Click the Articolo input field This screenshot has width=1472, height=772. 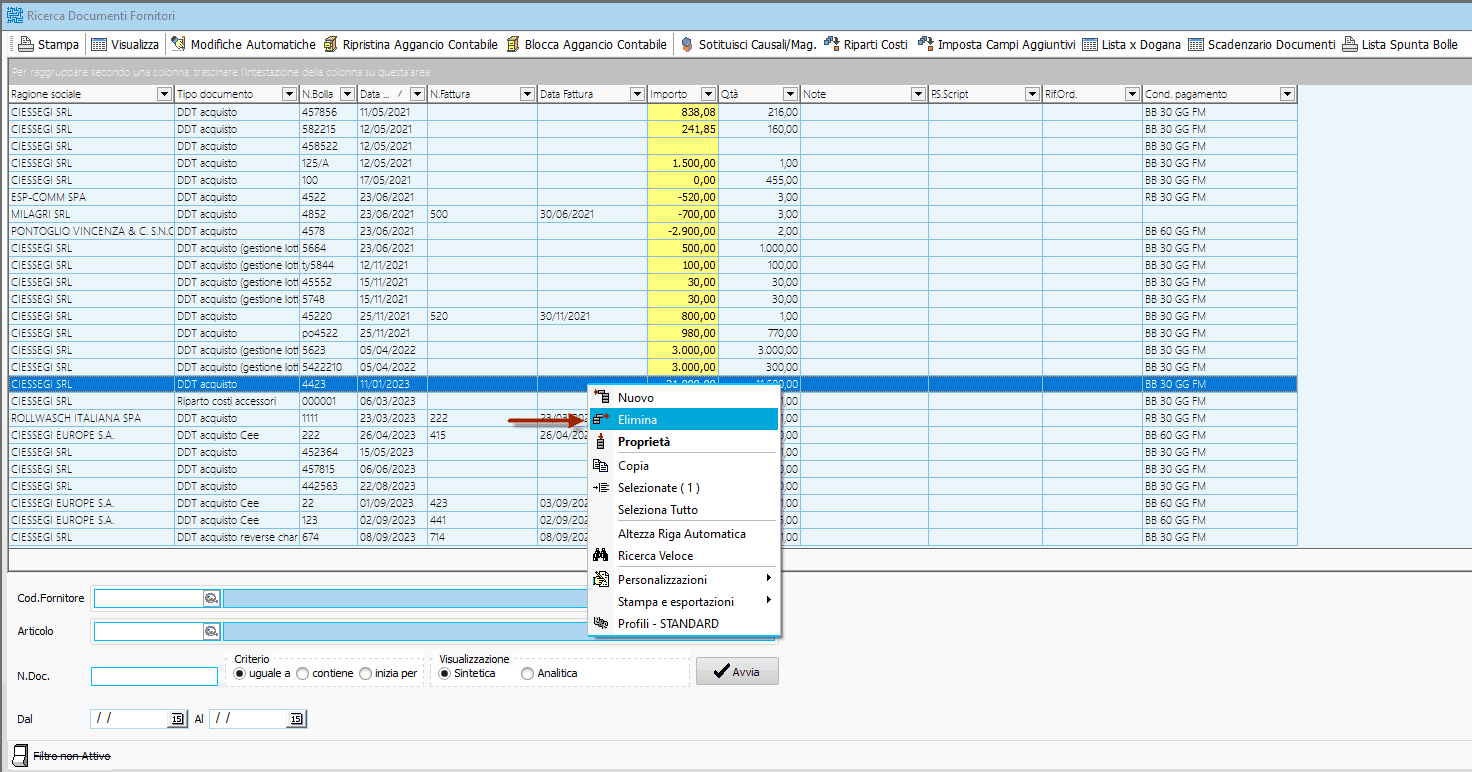pos(148,631)
